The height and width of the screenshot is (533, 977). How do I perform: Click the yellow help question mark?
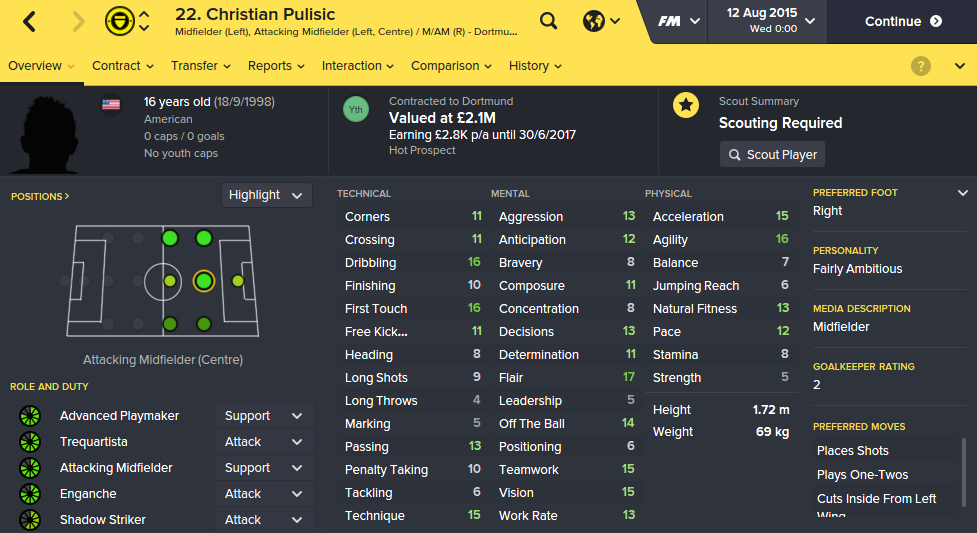point(921,66)
